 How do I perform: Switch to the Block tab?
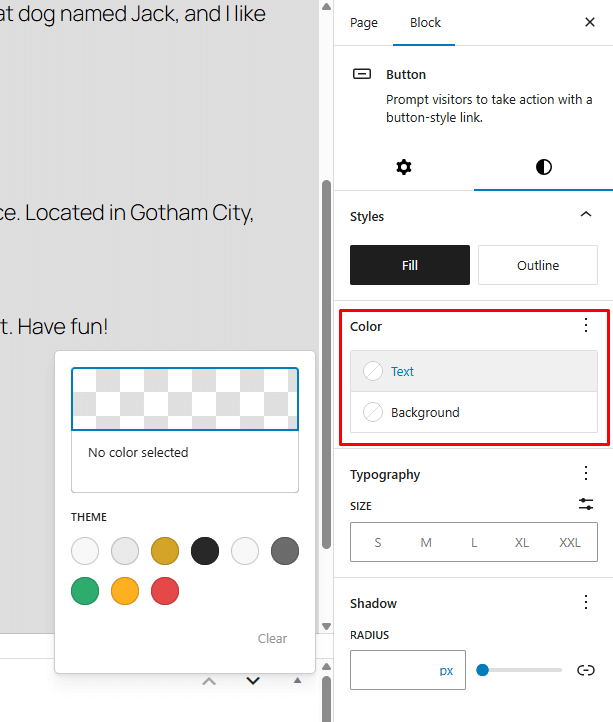click(x=425, y=23)
